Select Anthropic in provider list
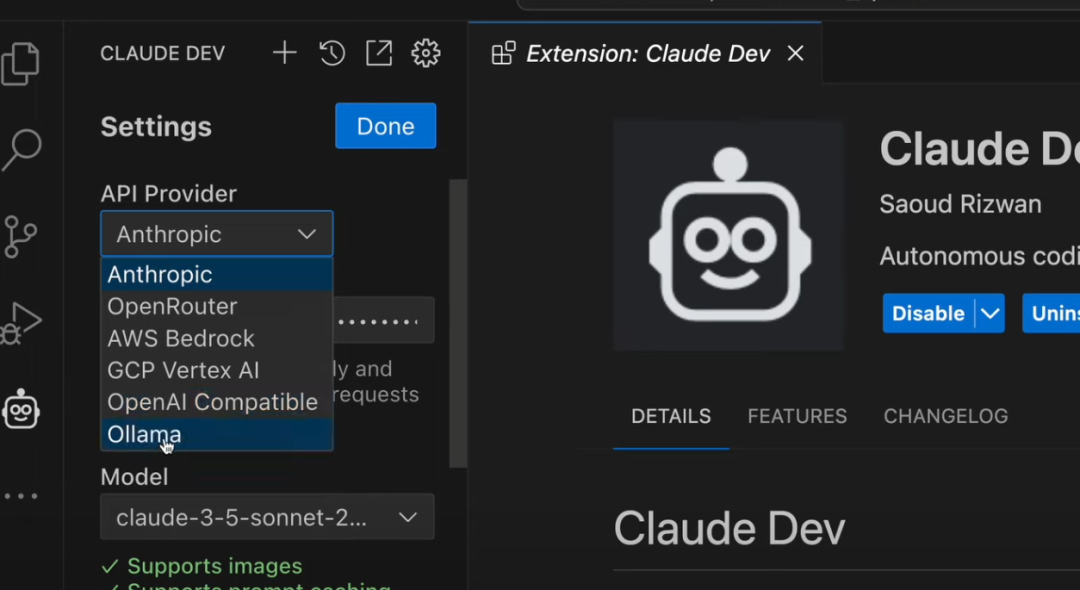The width and height of the screenshot is (1080, 590). (217, 275)
